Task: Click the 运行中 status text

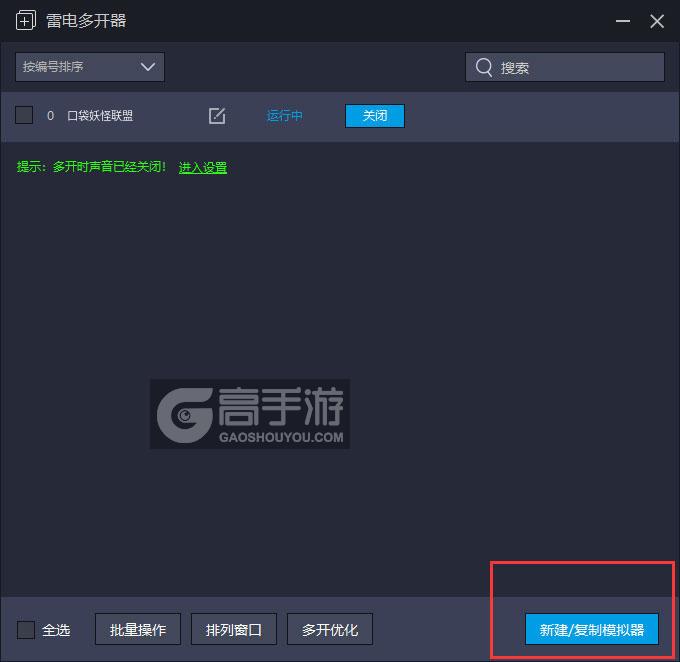Action: pos(284,116)
